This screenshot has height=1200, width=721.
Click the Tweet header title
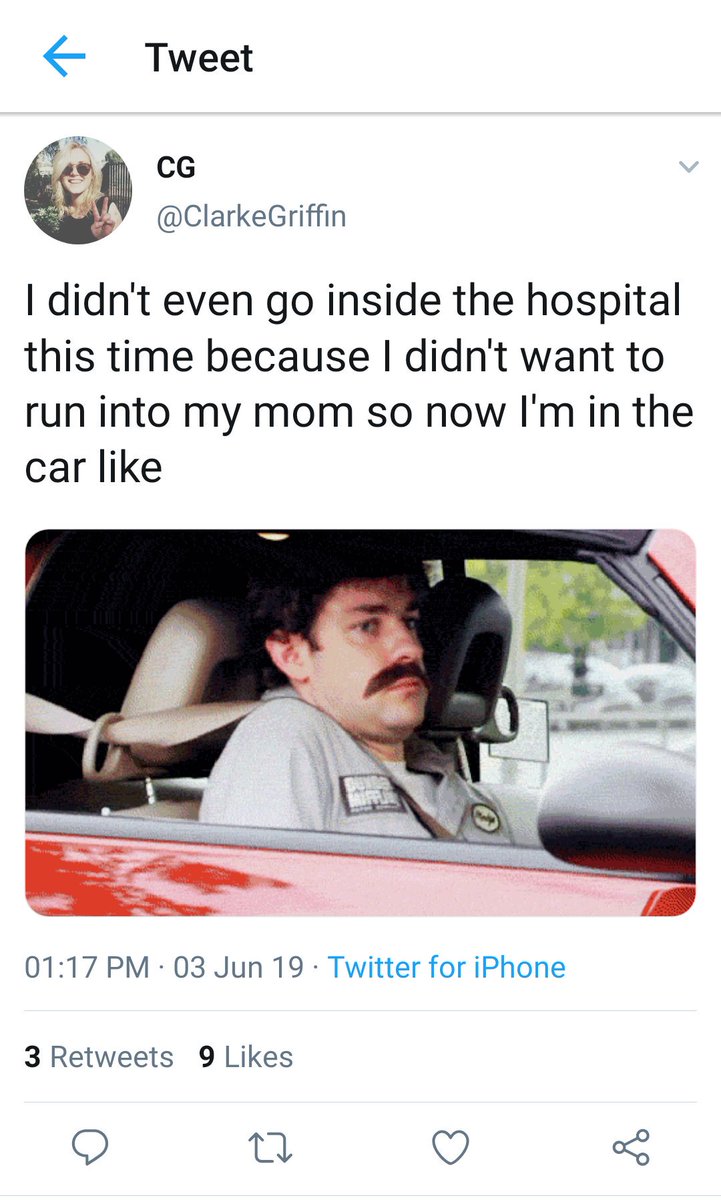coord(199,57)
